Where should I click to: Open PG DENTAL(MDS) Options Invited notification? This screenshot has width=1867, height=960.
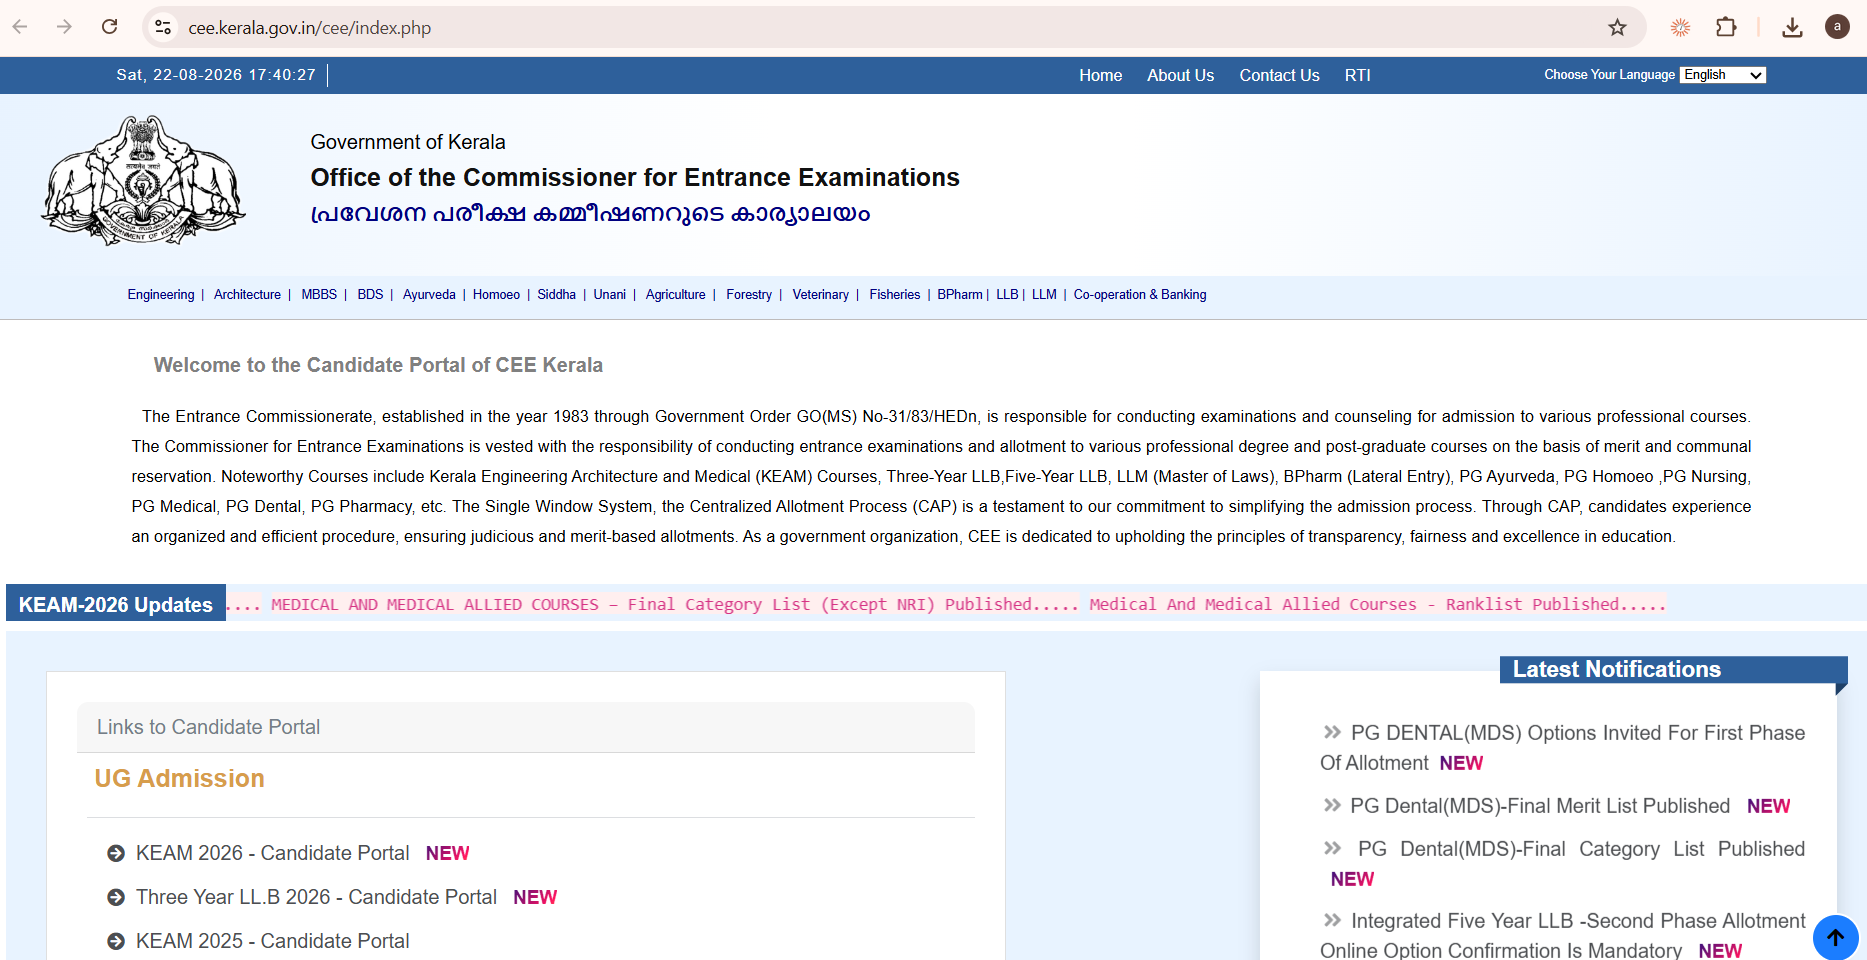1563,747
